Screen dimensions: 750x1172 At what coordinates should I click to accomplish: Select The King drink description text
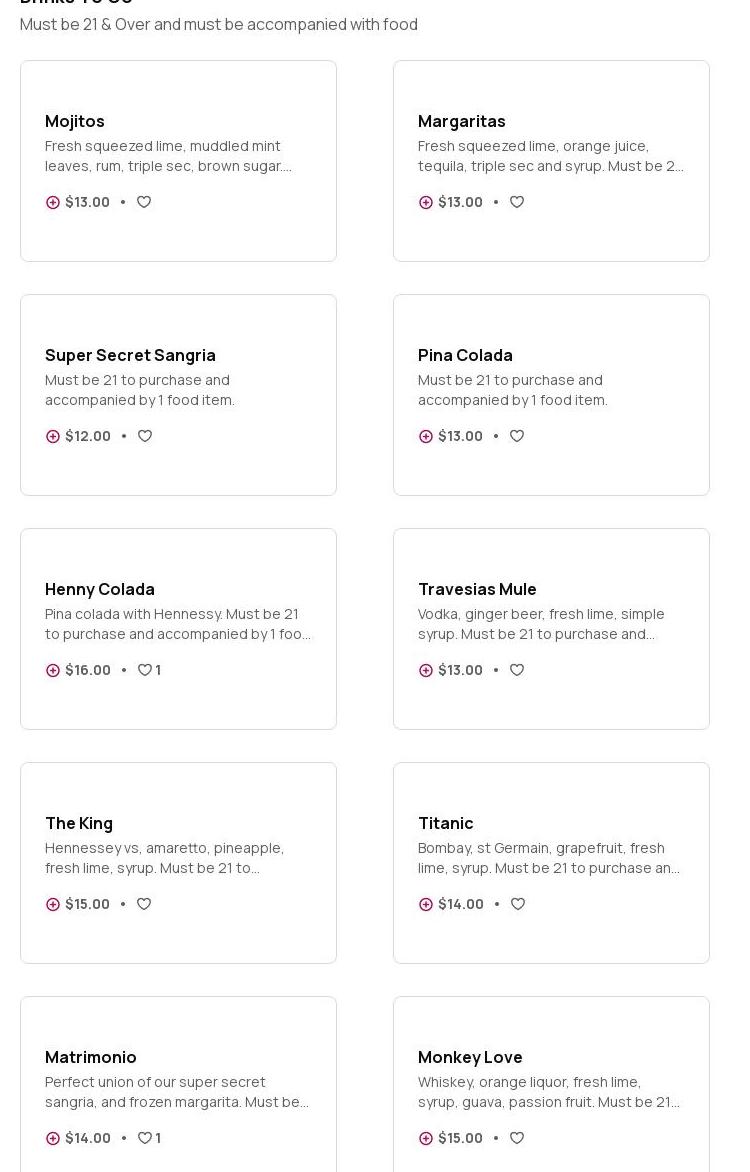(x=165, y=858)
